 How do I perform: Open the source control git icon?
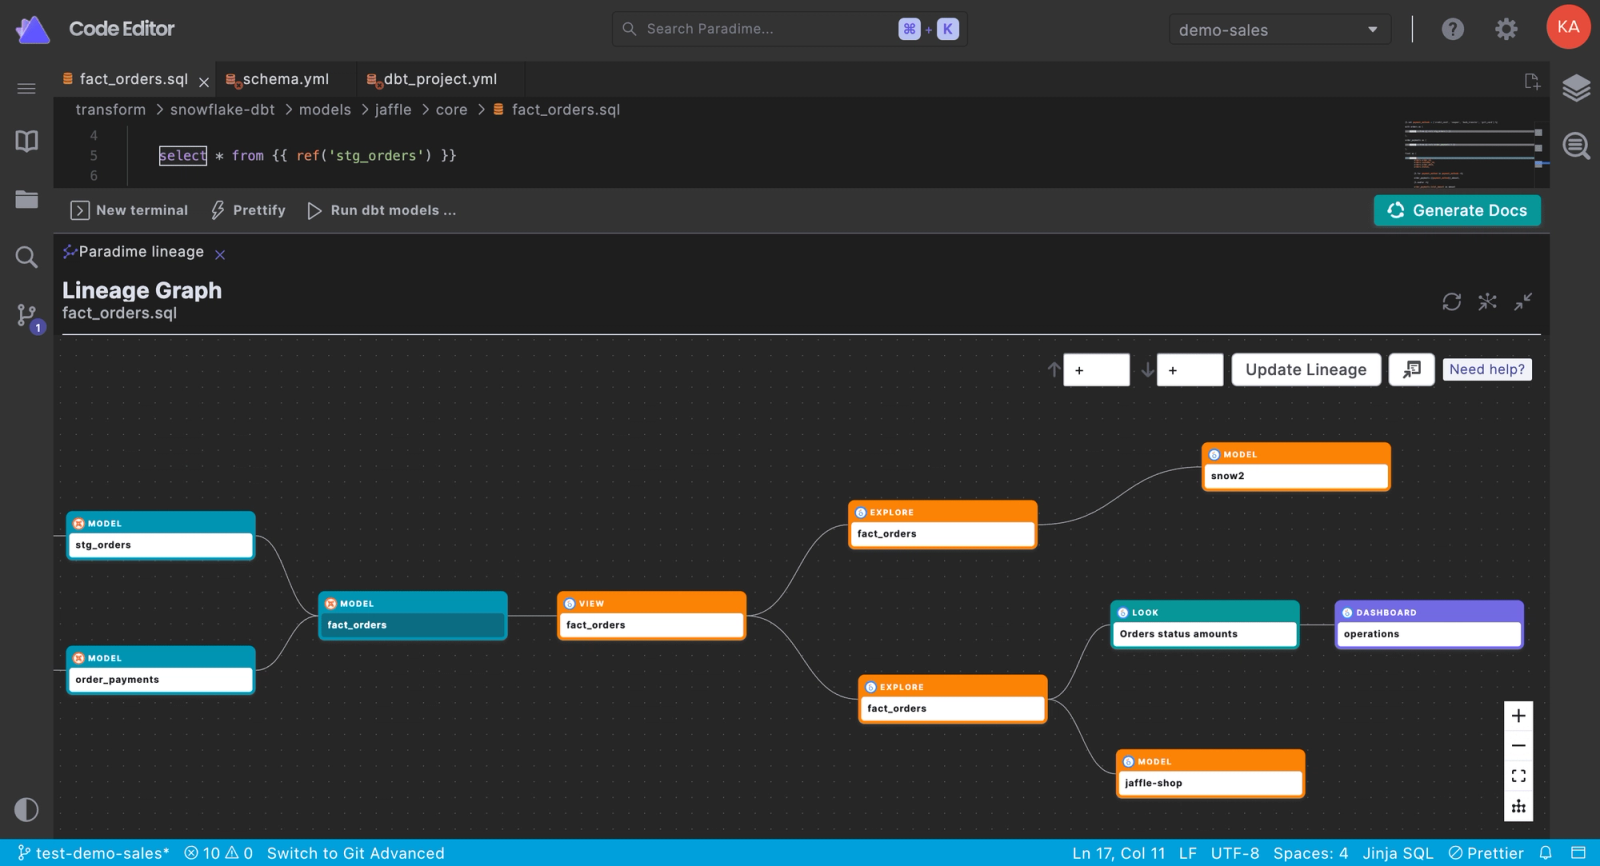coord(27,316)
